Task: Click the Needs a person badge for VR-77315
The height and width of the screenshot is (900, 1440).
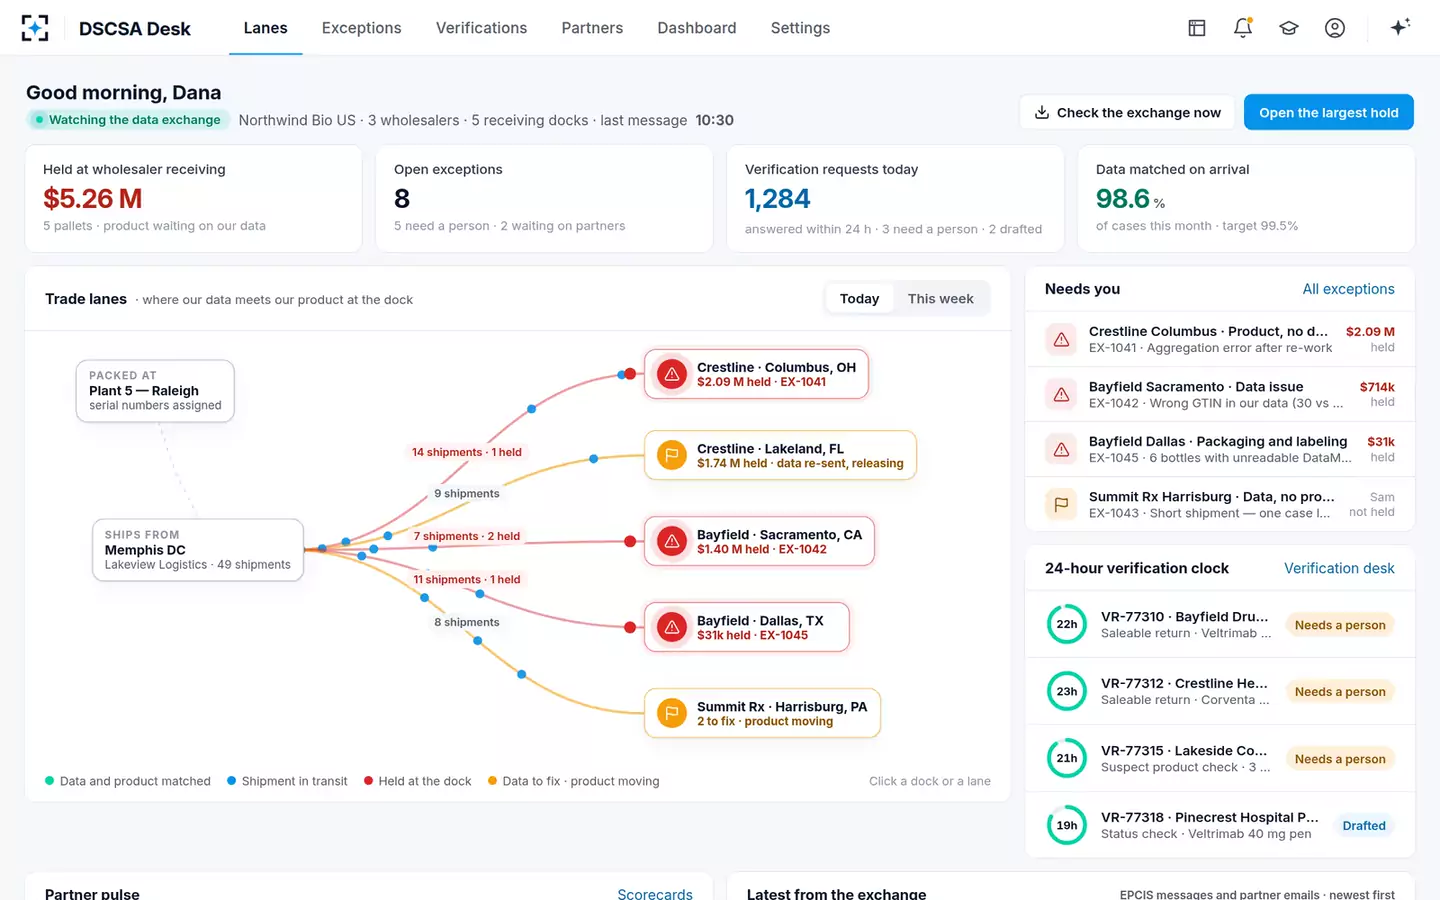Action: 1340,759
